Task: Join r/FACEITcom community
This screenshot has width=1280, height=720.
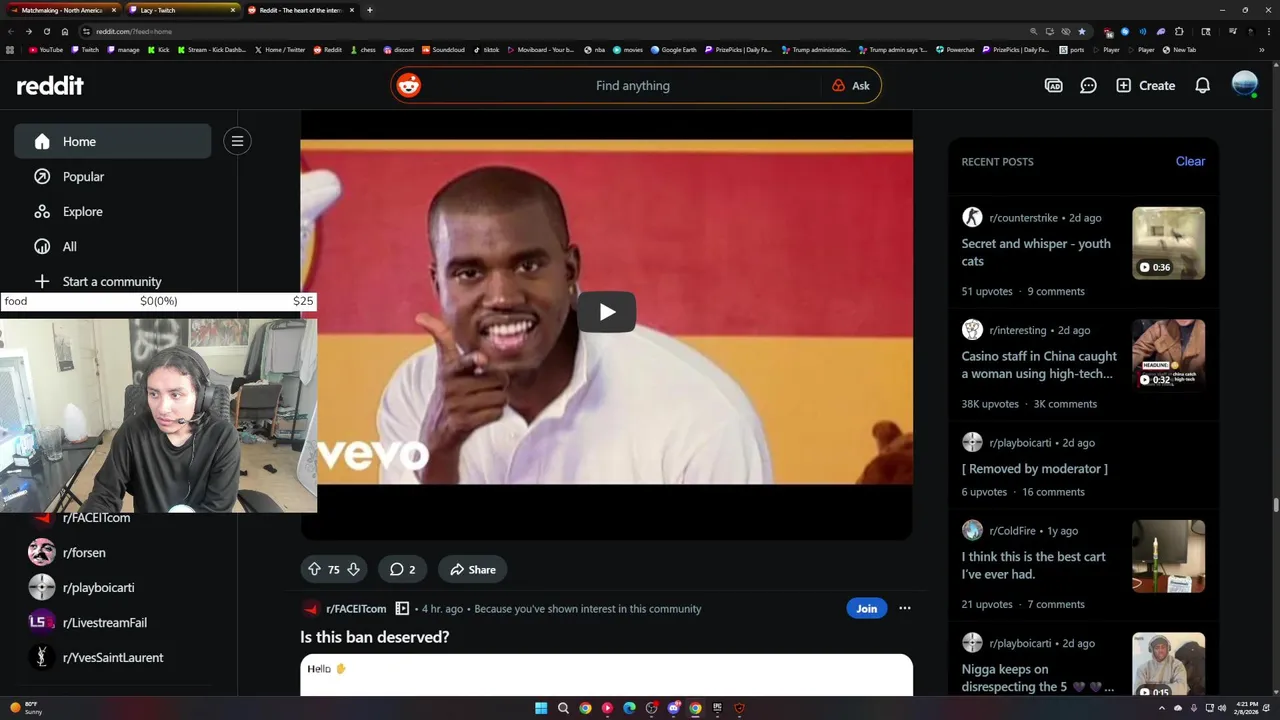Action: point(866,608)
